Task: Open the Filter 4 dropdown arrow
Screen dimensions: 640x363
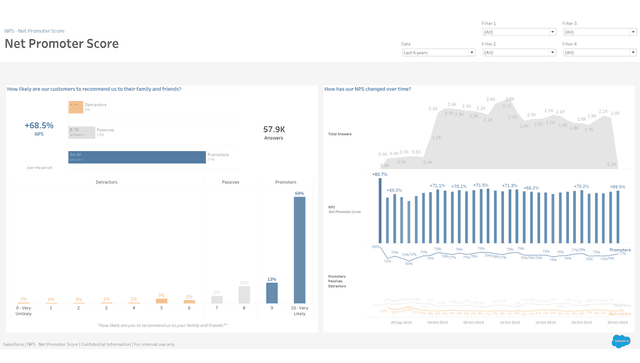Action: pyautogui.click(x=633, y=52)
